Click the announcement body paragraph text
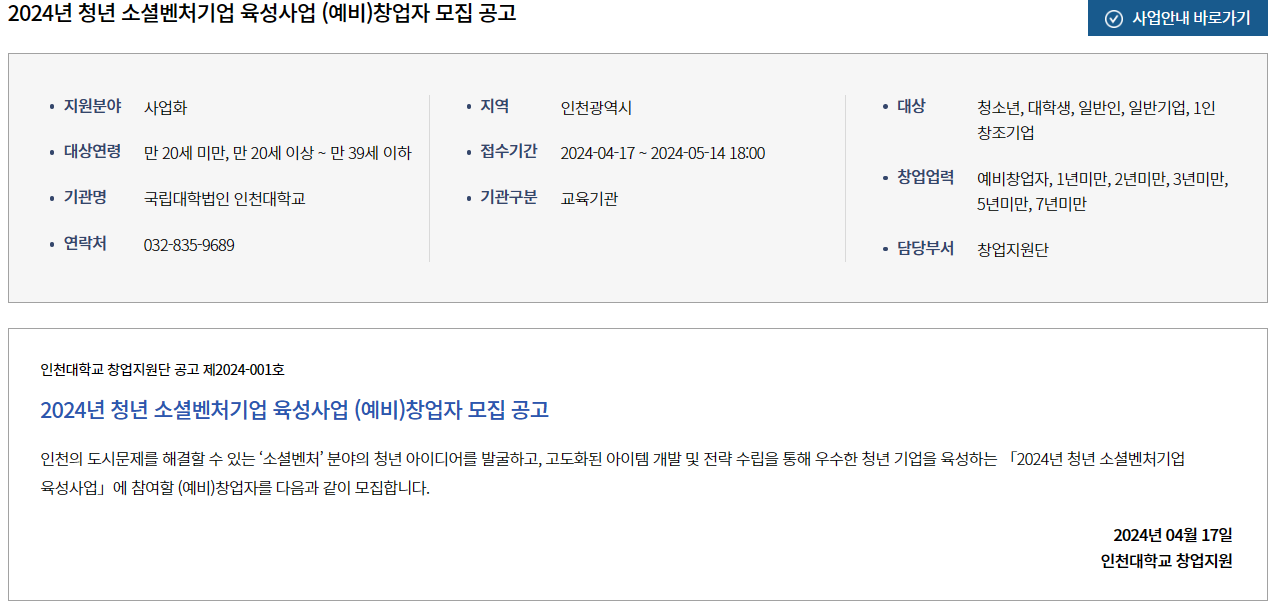 coord(612,475)
